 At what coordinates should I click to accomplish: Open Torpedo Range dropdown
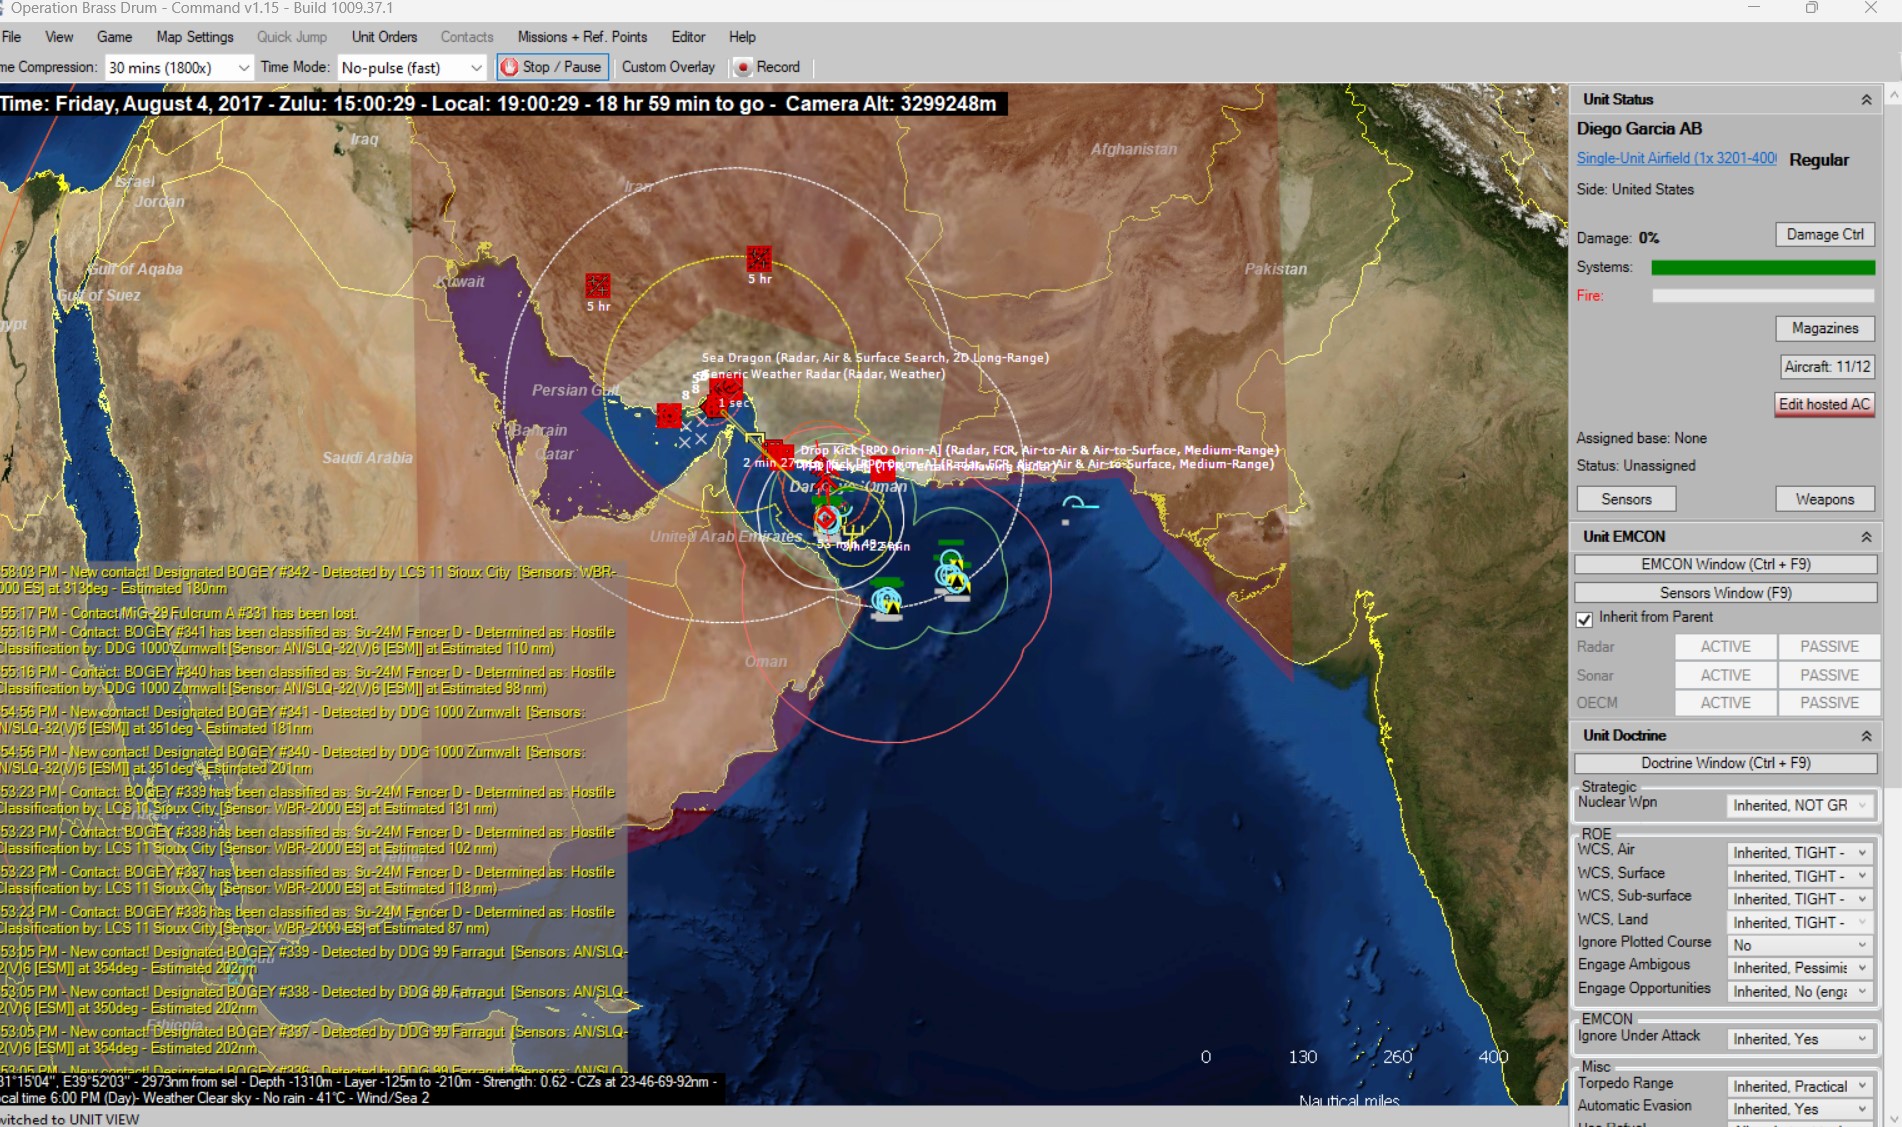pos(1799,1086)
